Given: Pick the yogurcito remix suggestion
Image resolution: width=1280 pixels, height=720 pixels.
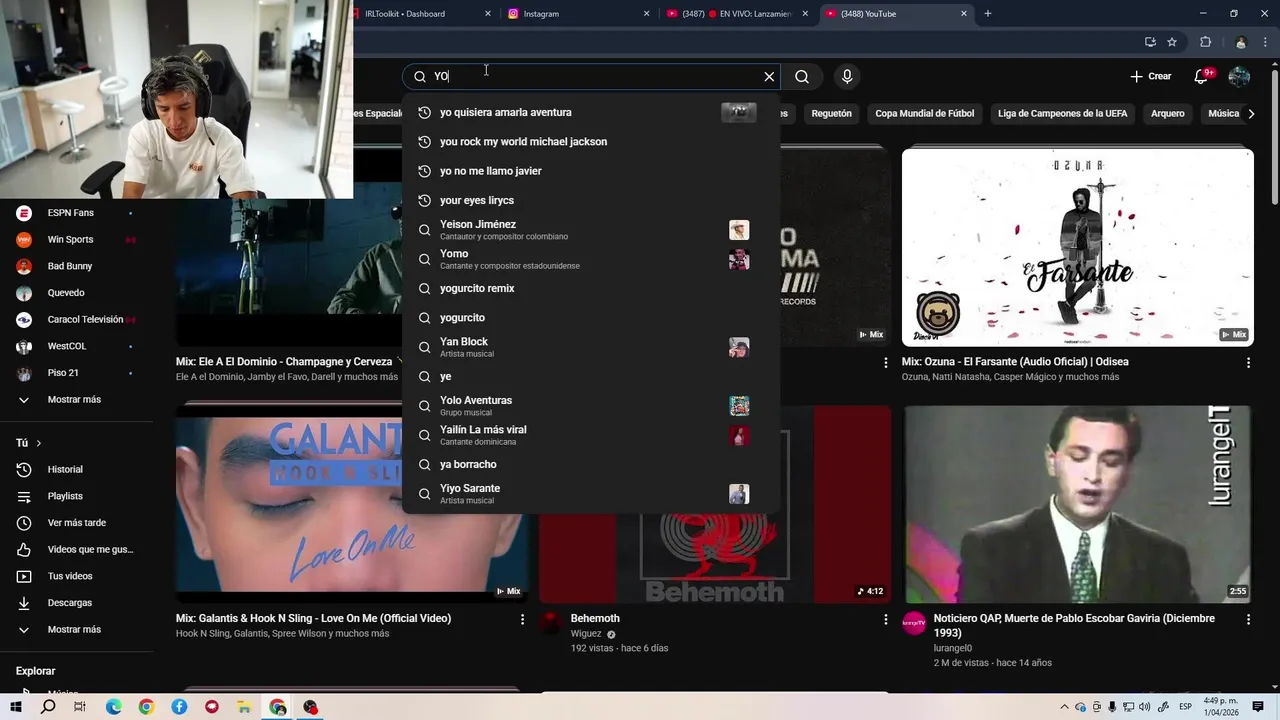Looking at the screenshot, I should (x=590, y=288).
